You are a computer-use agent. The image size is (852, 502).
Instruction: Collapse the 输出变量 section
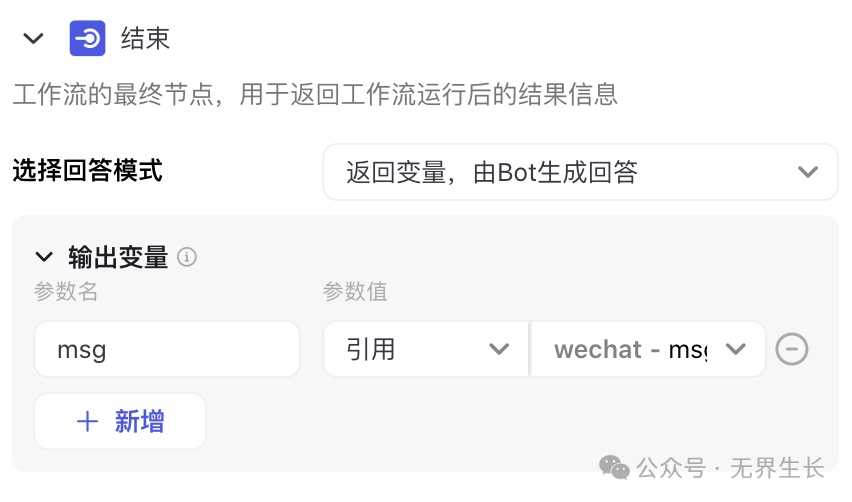coord(44,256)
